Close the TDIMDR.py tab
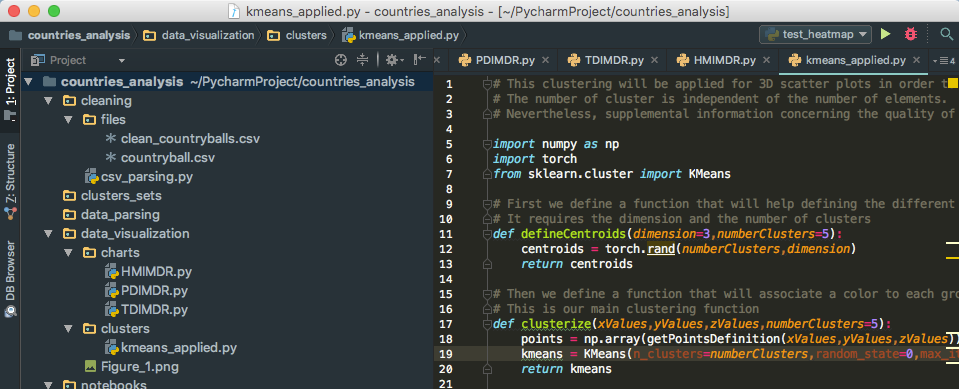 click(654, 60)
